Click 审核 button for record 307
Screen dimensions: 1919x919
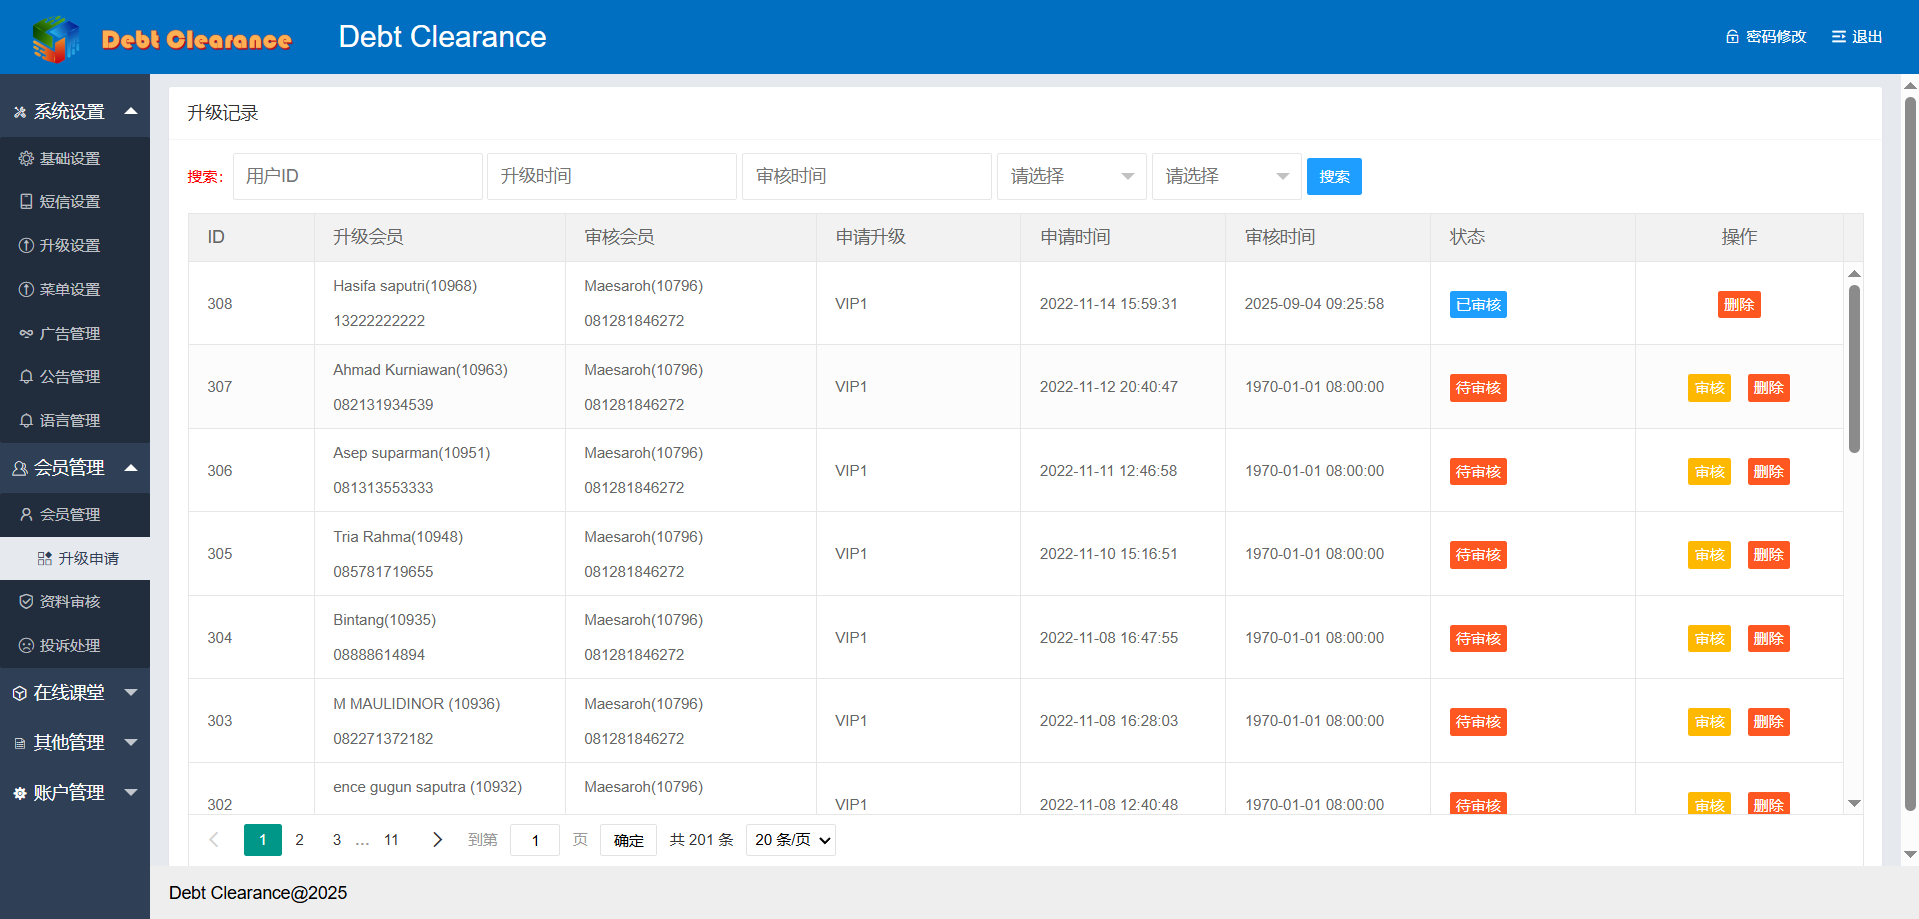[x=1709, y=388]
